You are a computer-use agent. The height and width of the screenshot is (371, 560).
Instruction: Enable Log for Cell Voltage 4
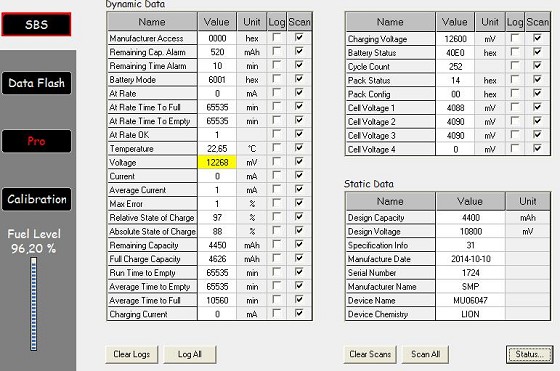pyautogui.click(x=514, y=148)
